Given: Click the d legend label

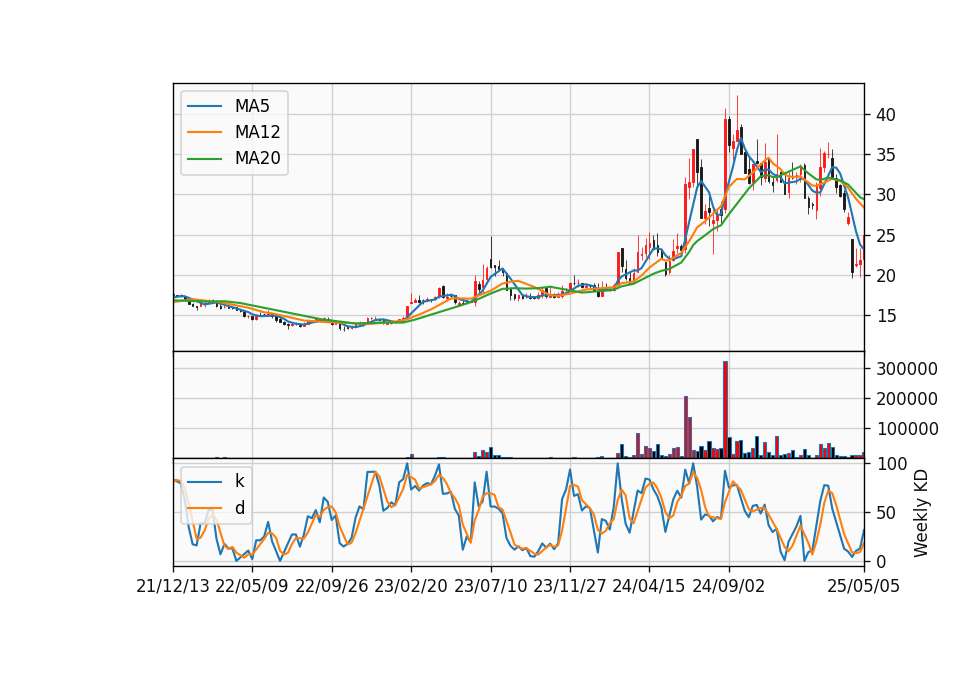Looking at the screenshot, I should (240, 508).
